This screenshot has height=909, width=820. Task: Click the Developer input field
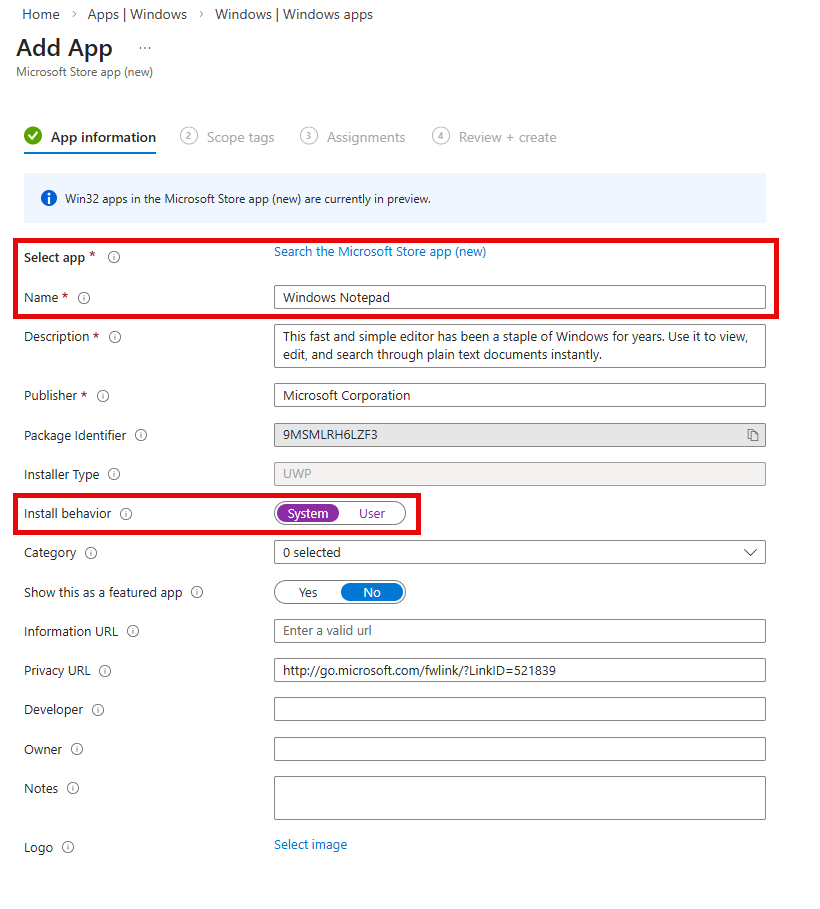[x=520, y=709]
